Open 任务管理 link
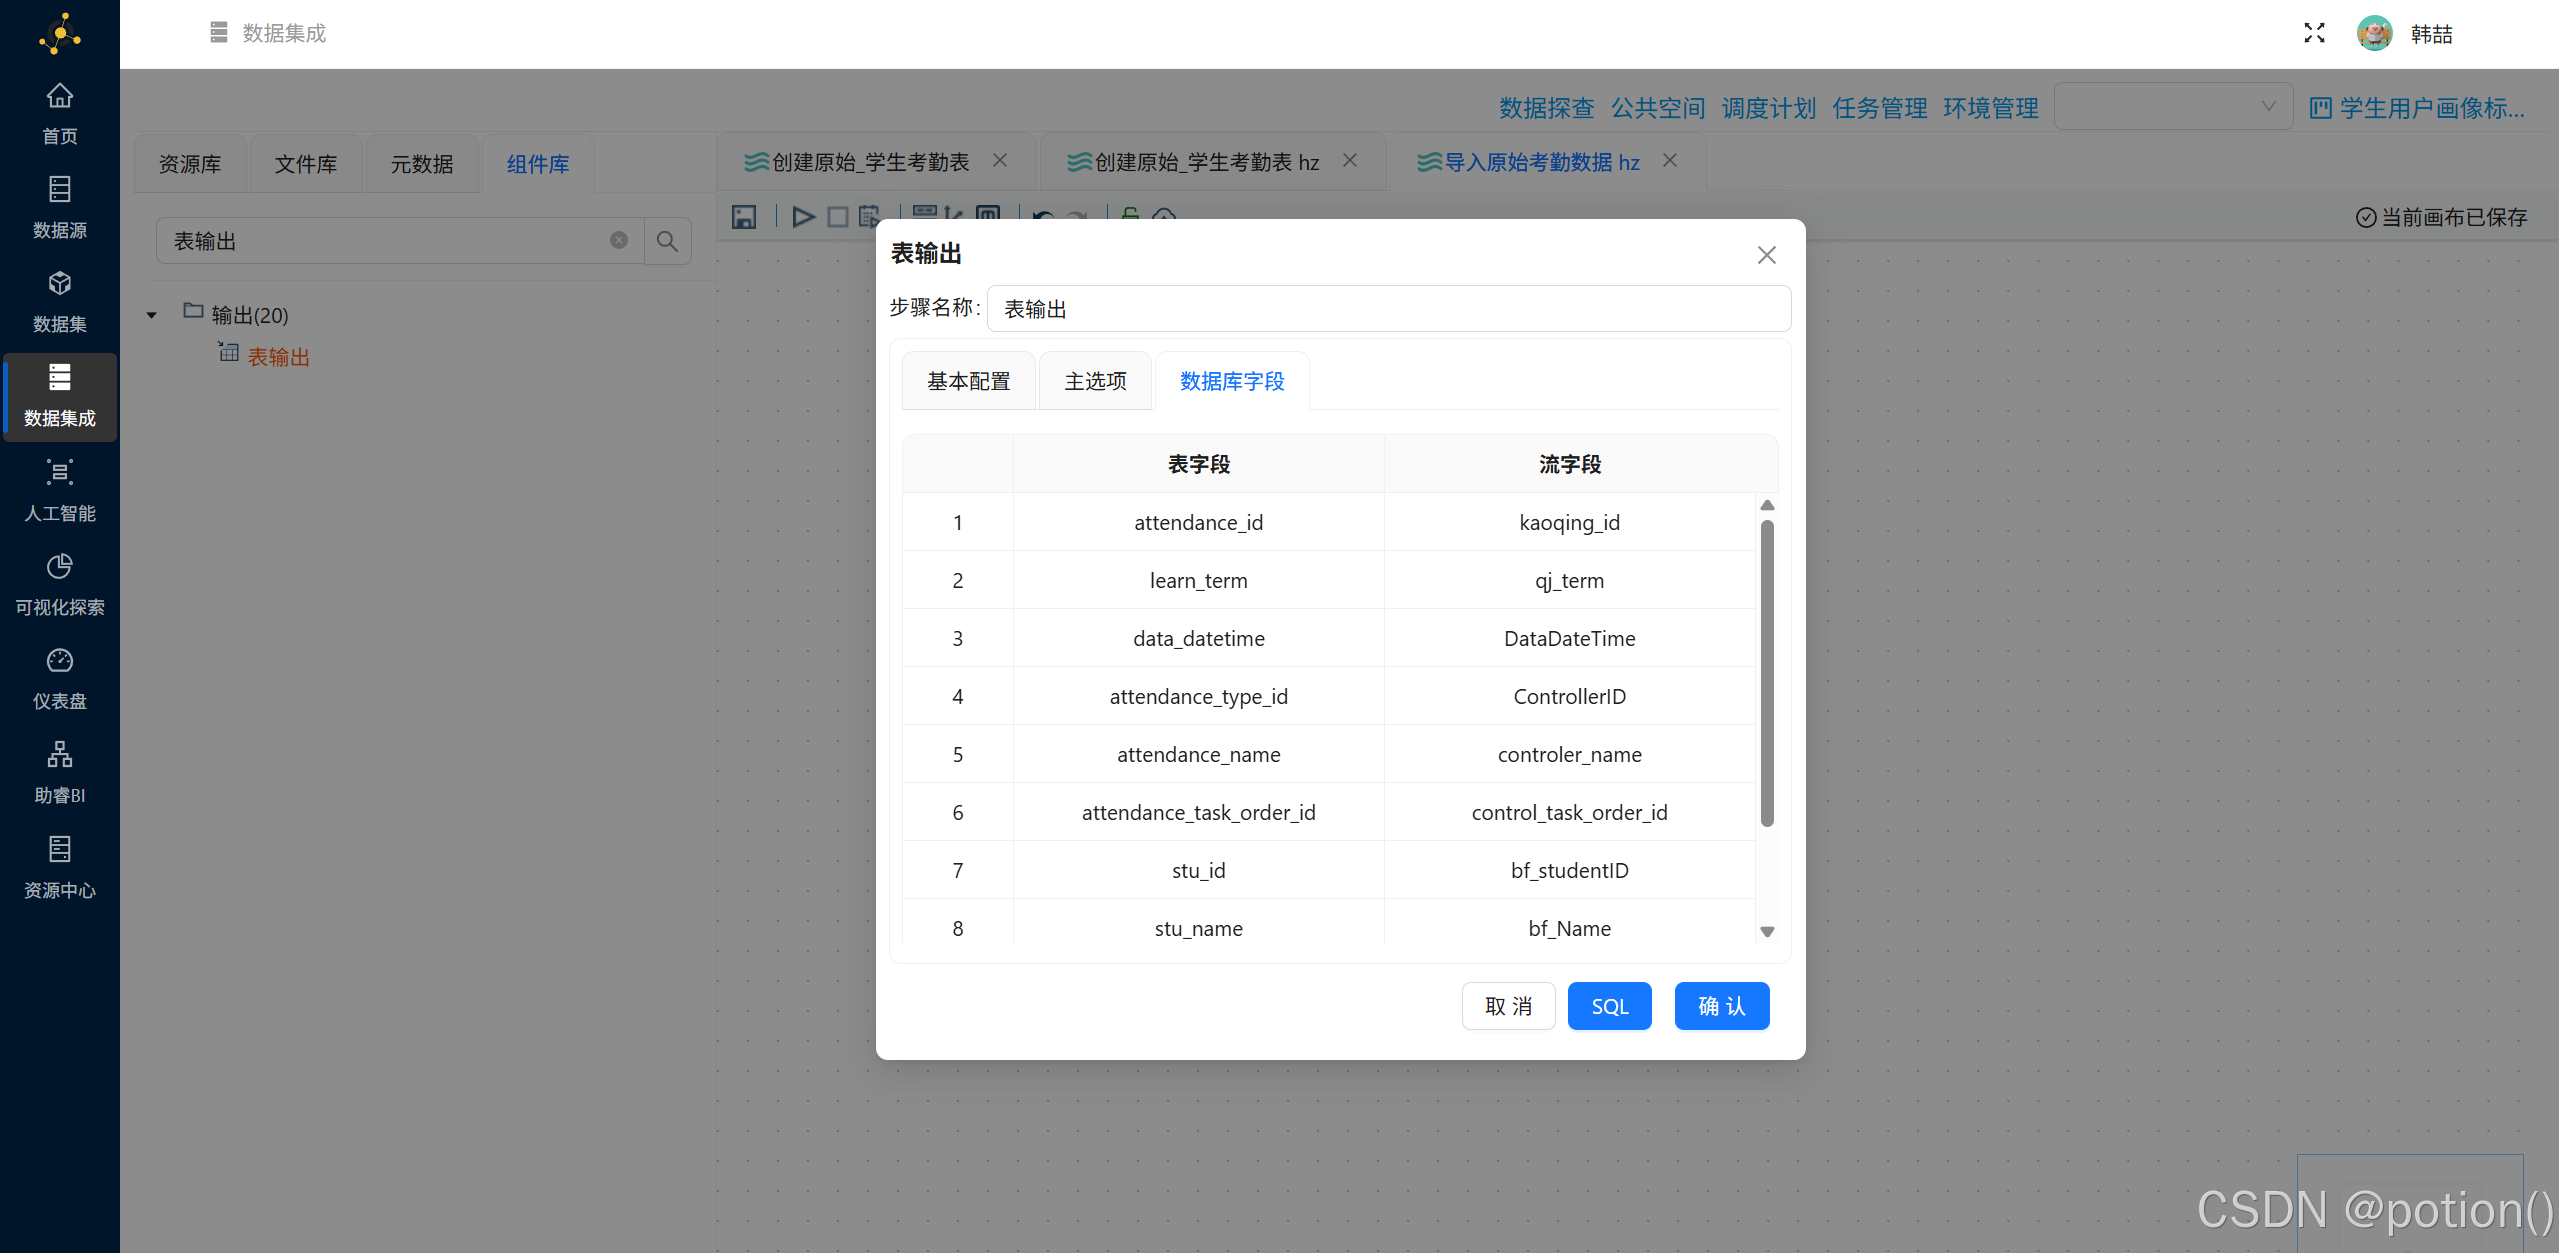The width and height of the screenshot is (2559, 1253). 1879,108
